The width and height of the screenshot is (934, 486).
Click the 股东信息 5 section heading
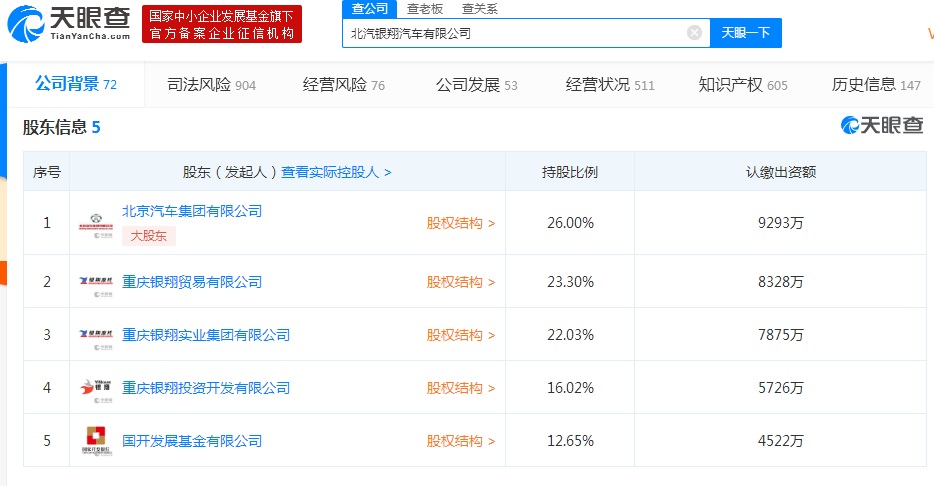(x=61, y=127)
